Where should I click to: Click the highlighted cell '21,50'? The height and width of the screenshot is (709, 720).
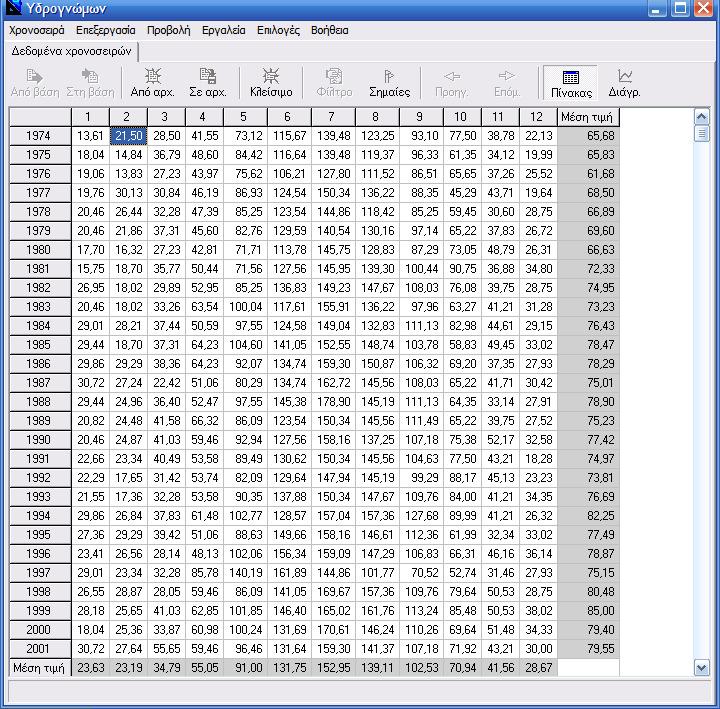click(x=129, y=136)
